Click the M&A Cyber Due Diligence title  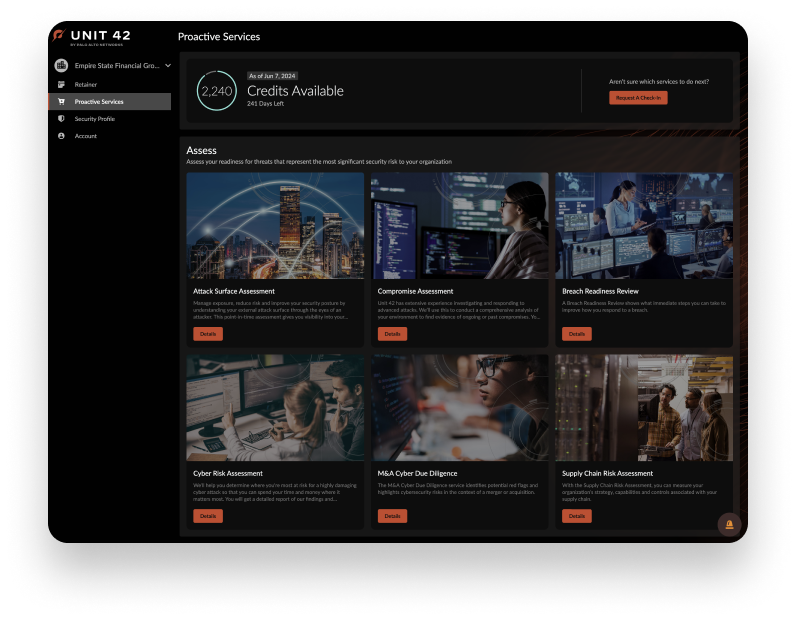point(417,473)
